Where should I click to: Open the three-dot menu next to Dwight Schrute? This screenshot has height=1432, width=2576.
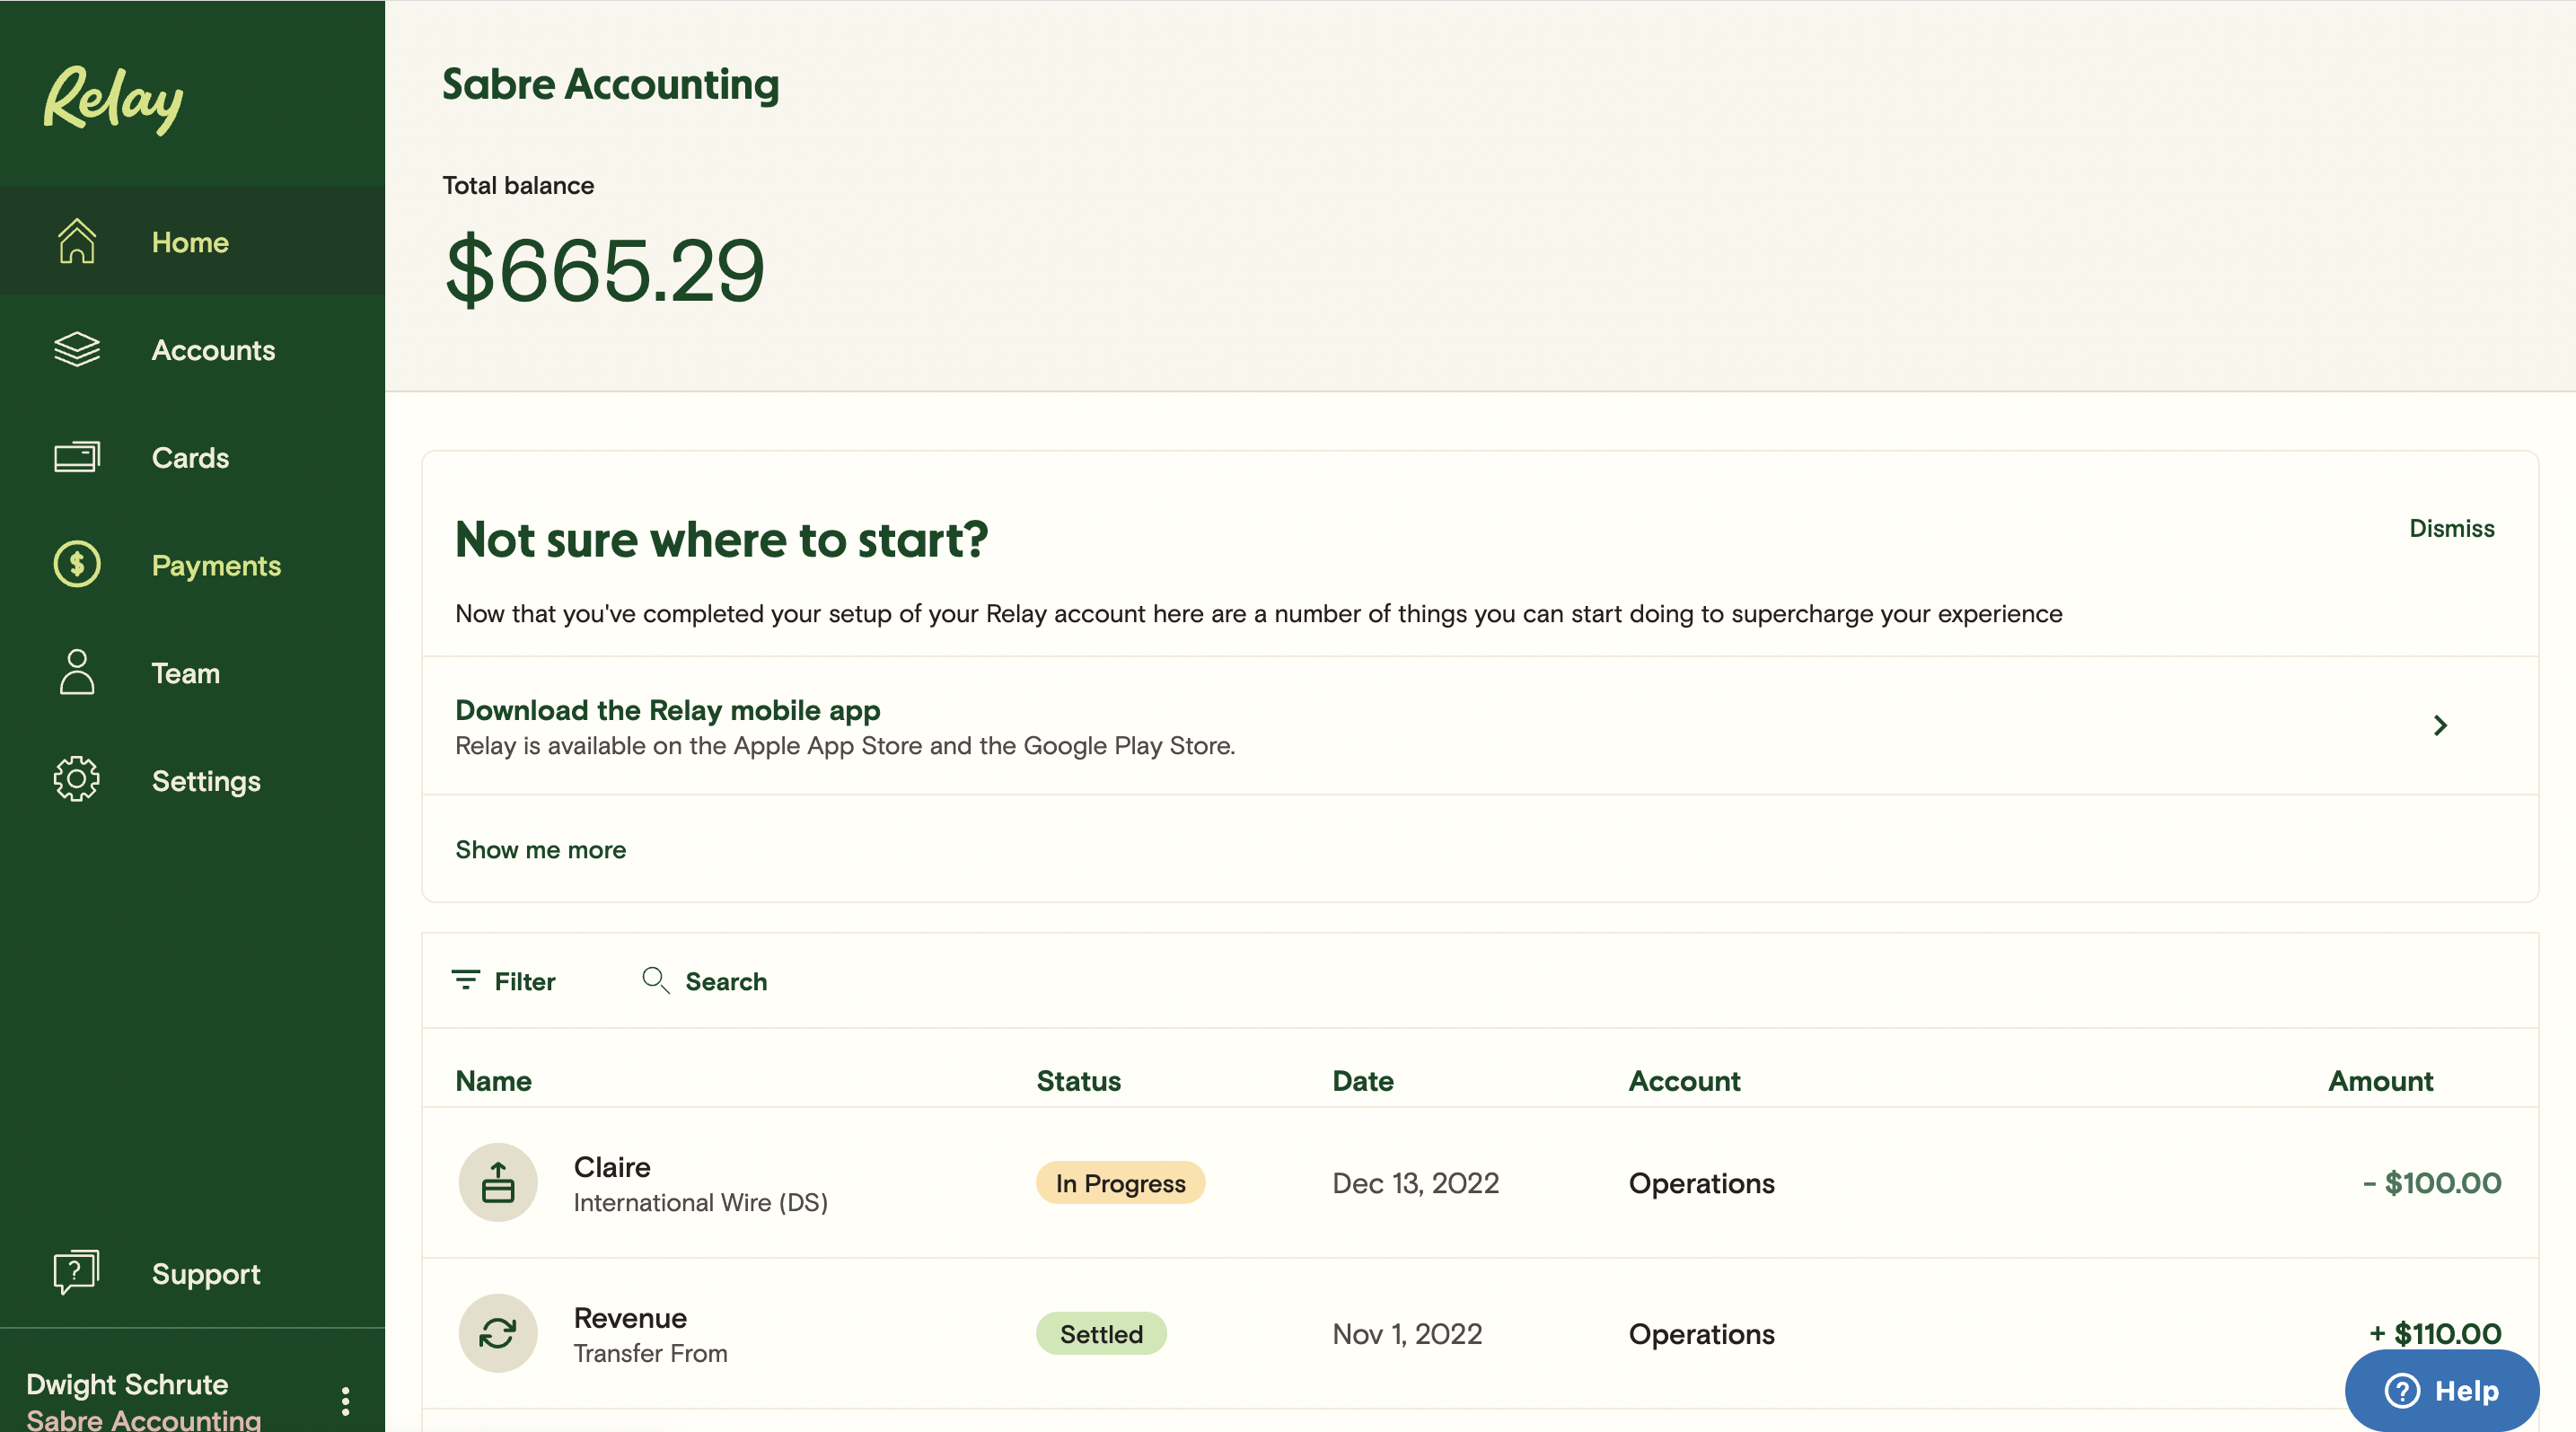[346, 1400]
